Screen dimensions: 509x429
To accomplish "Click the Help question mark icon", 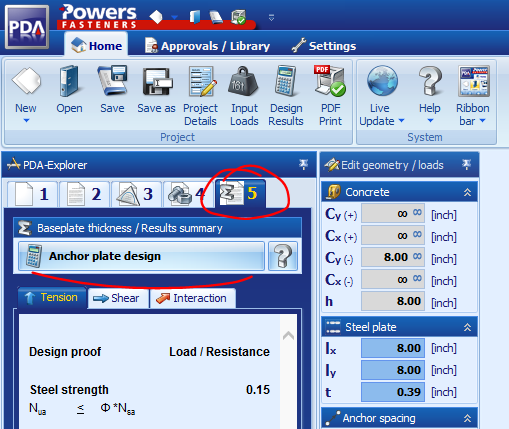I will tap(430, 81).
